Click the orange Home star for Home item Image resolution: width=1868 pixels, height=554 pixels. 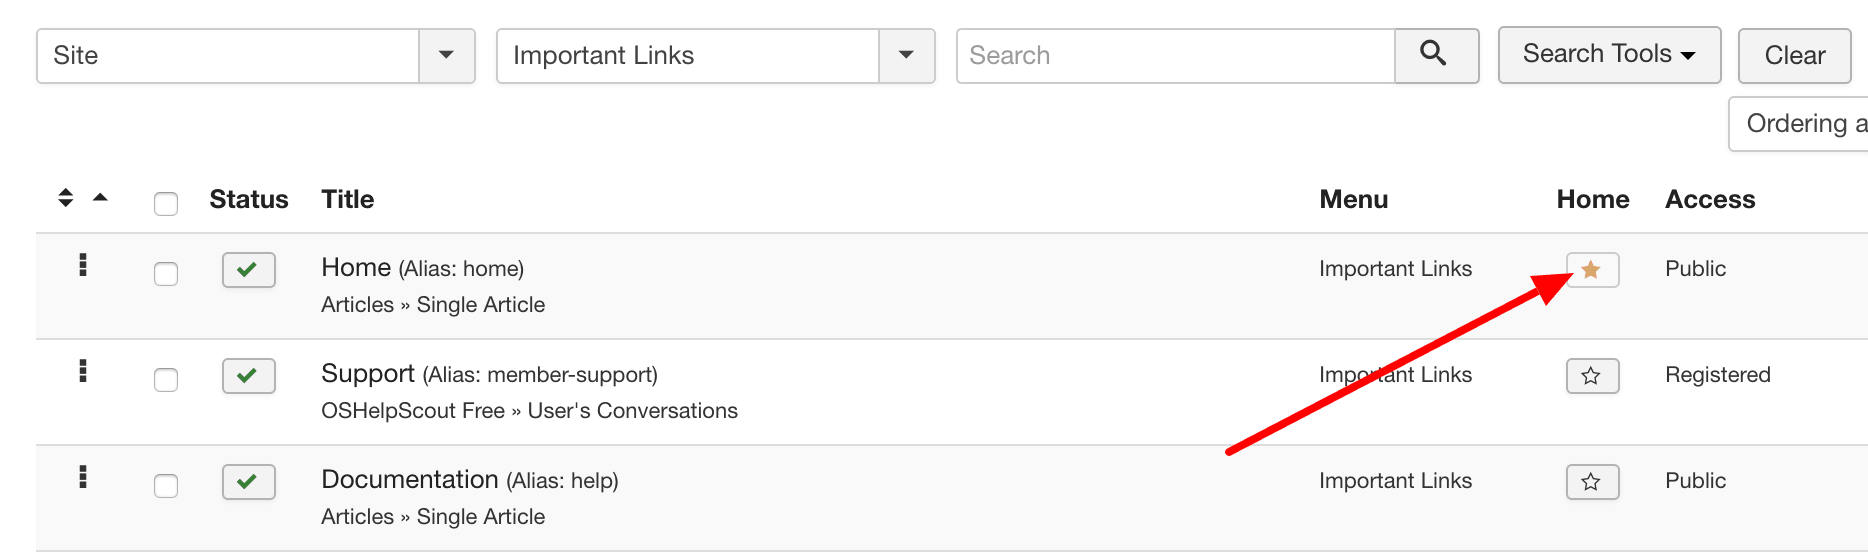[x=1592, y=270]
